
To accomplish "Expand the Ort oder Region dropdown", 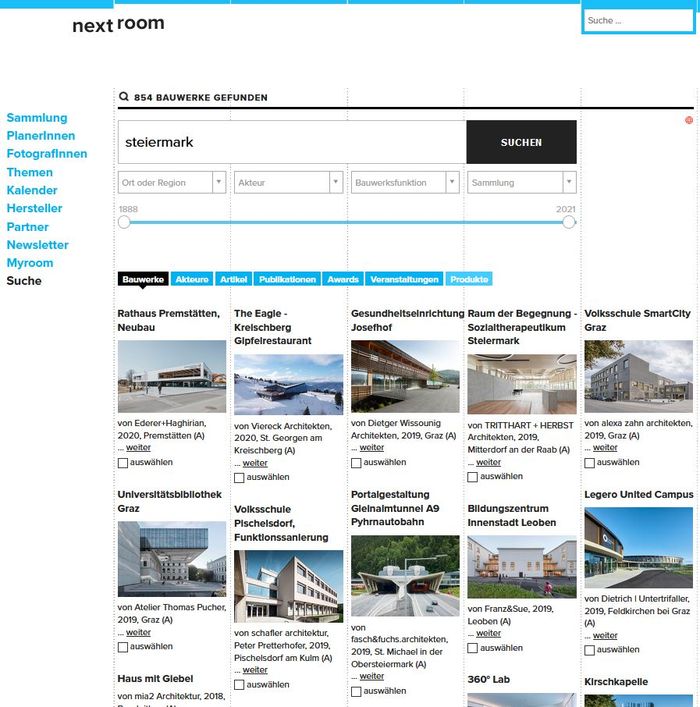I will pyautogui.click(x=172, y=183).
